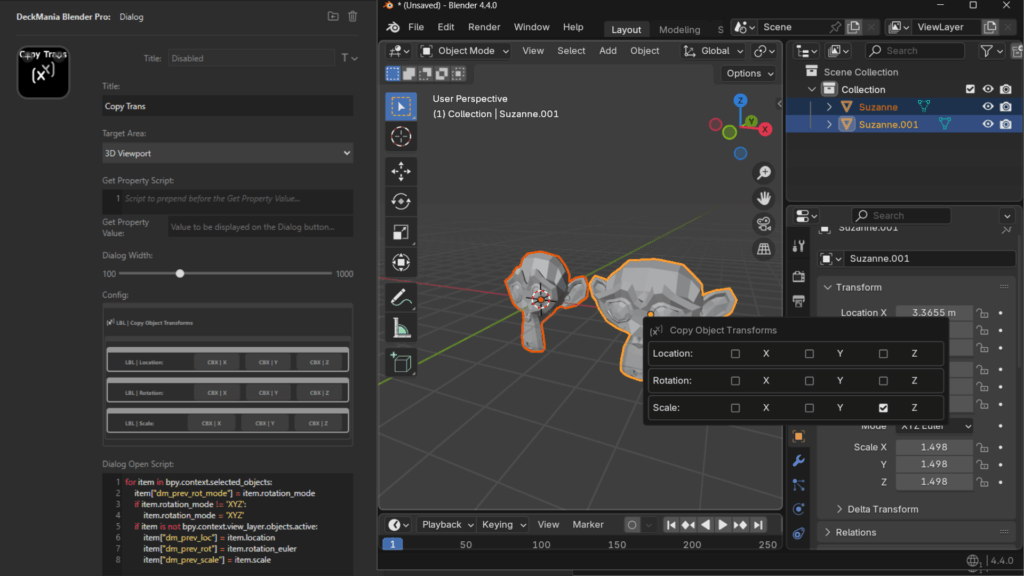The image size is (1024, 576).
Task: Select the Measure tool
Action: (401, 328)
